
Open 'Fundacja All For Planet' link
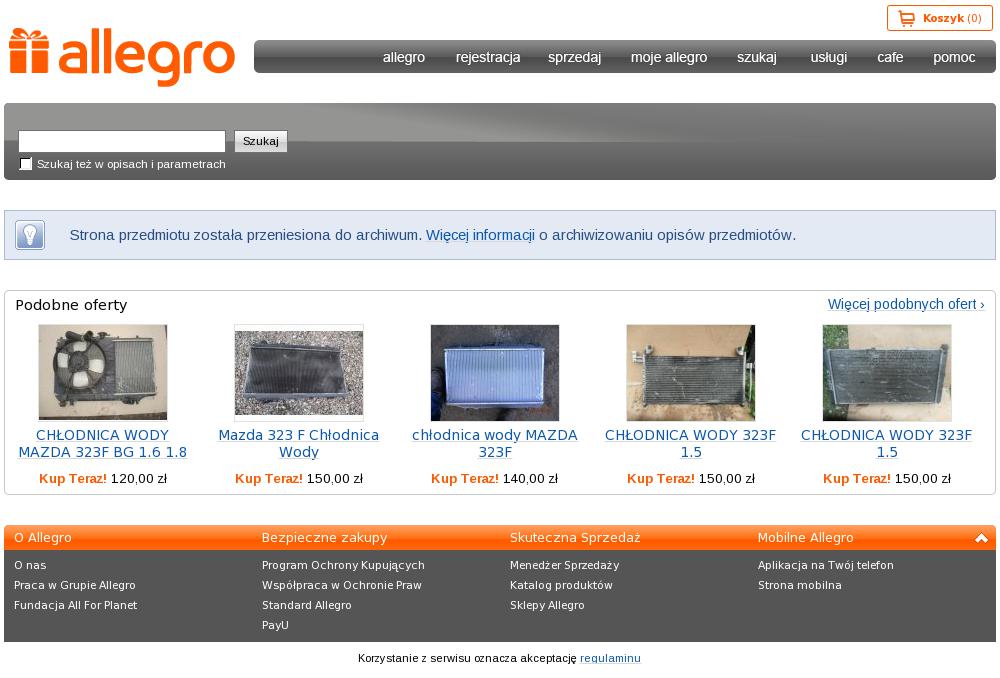[x=75, y=605]
